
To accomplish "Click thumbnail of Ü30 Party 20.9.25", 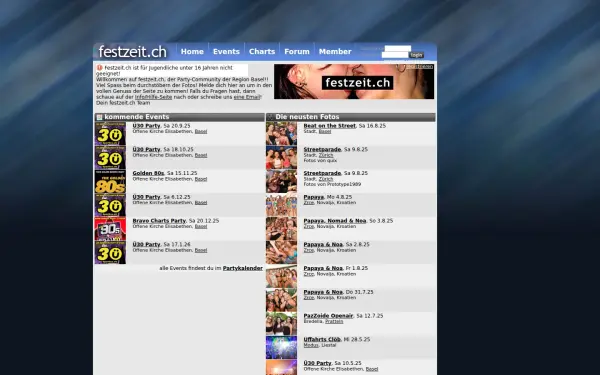I will (110, 133).
